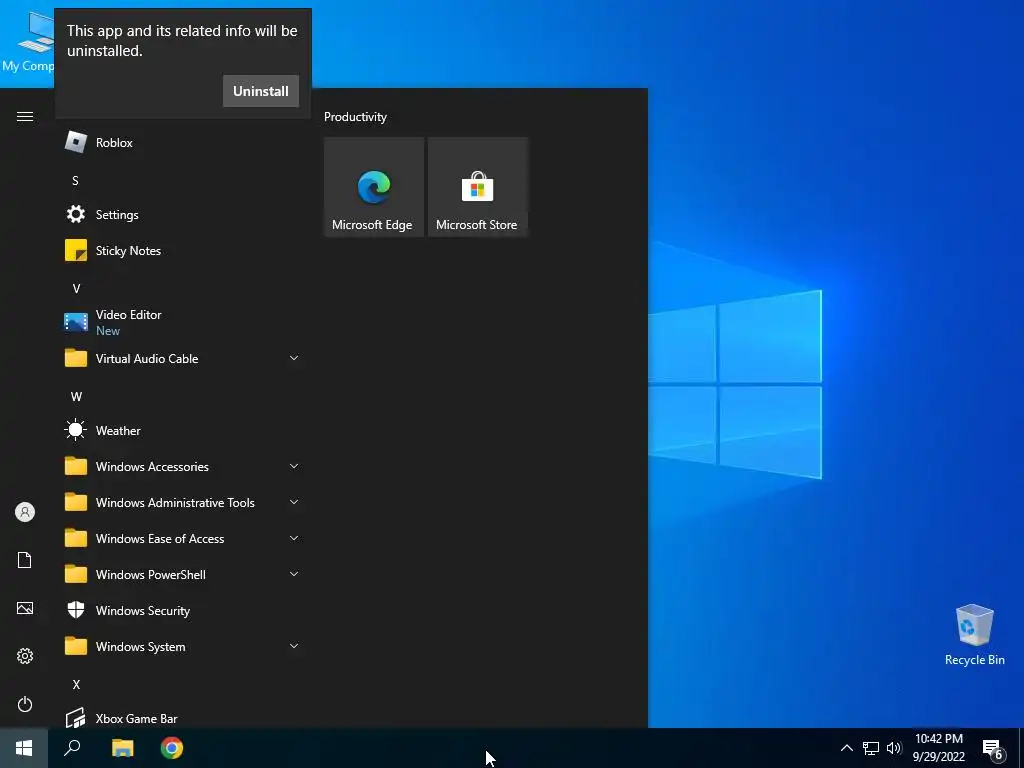Jump to letter V section
1024x768 pixels.
point(76,289)
